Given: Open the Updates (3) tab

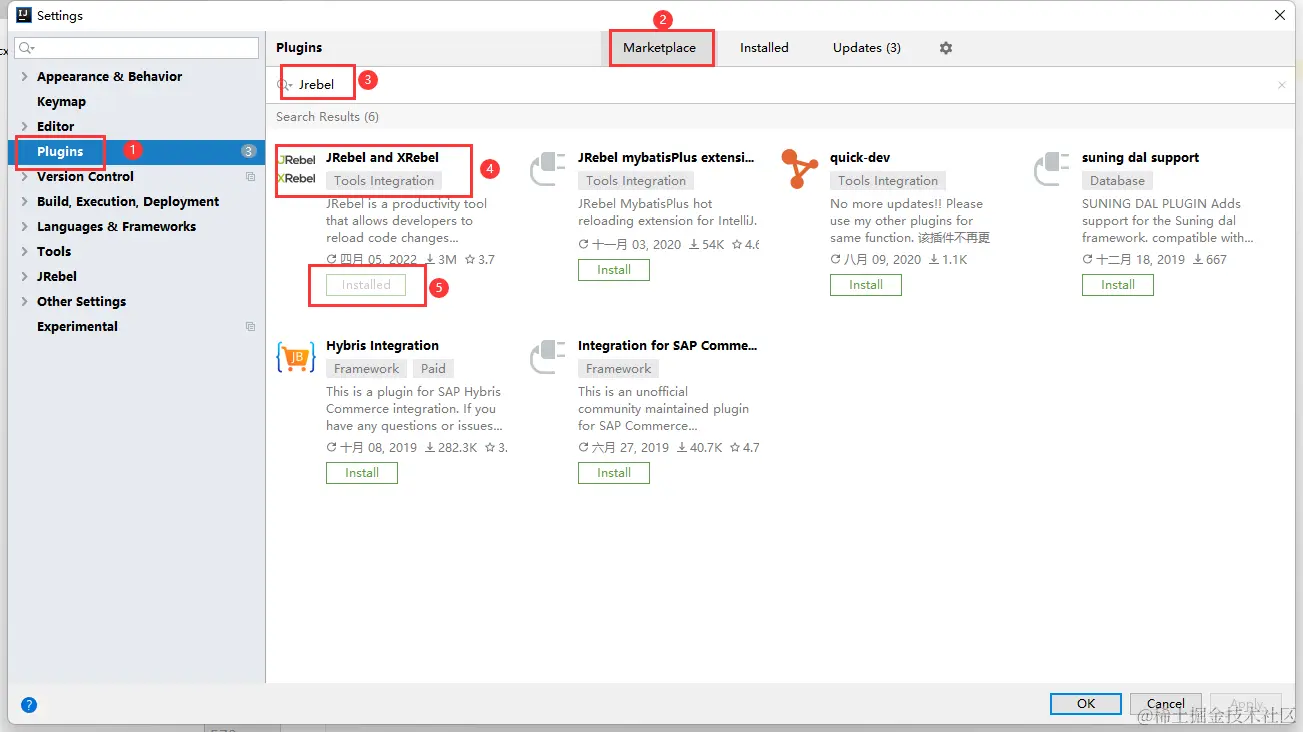Looking at the screenshot, I should point(866,48).
